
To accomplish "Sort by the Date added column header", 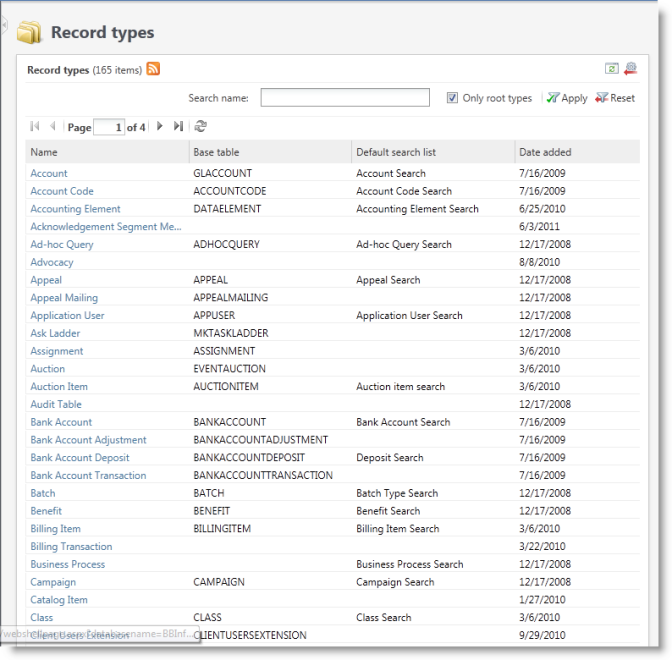I will click(x=545, y=152).
